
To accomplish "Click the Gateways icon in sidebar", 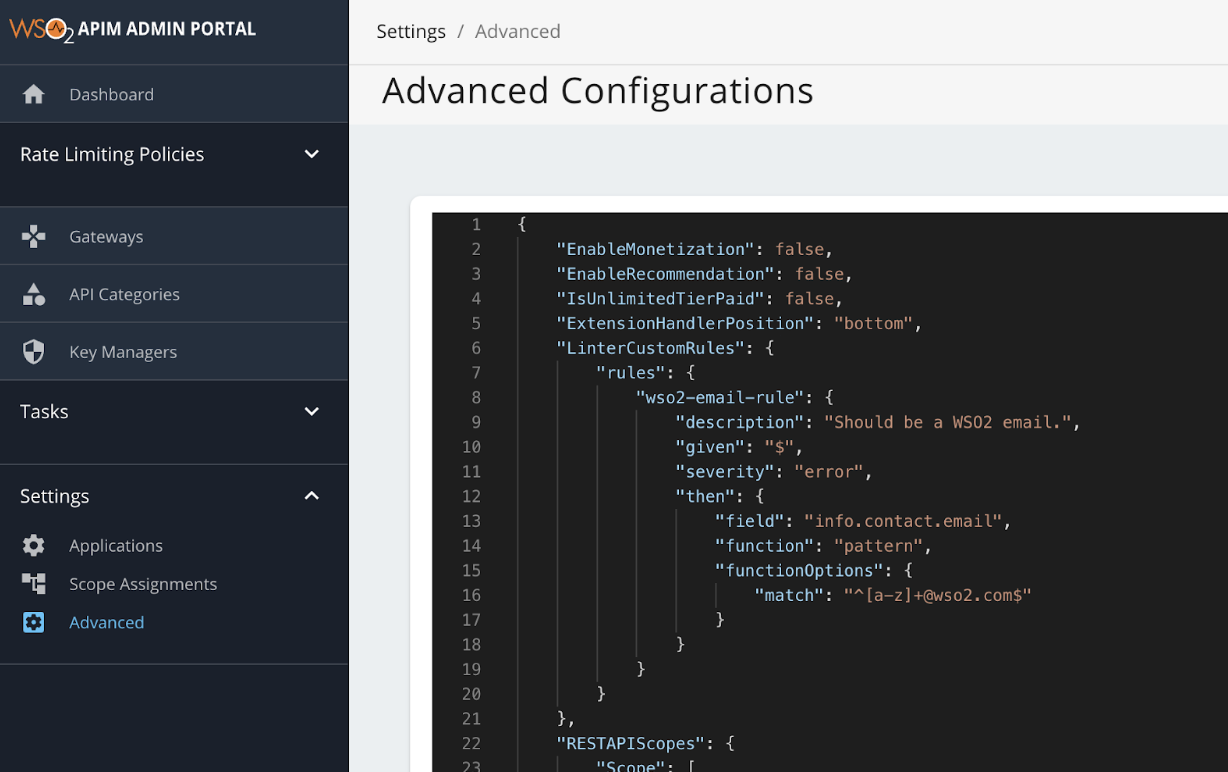I will (x=34, y=236).
